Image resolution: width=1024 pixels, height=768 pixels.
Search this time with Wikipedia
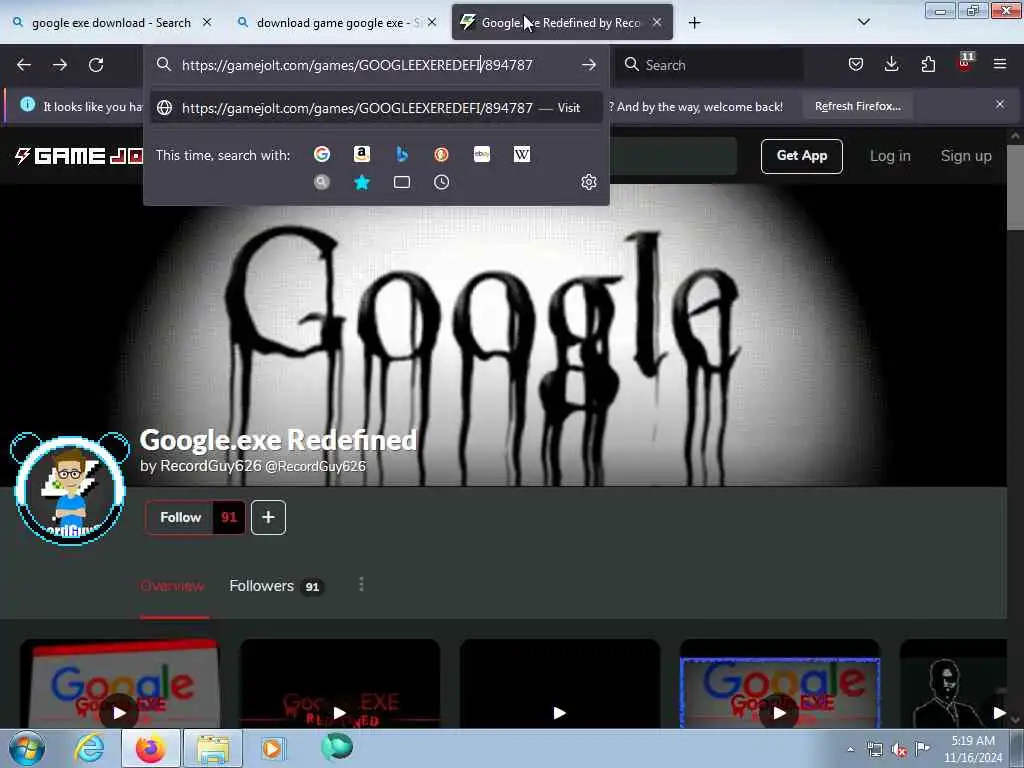coord(522,154)
